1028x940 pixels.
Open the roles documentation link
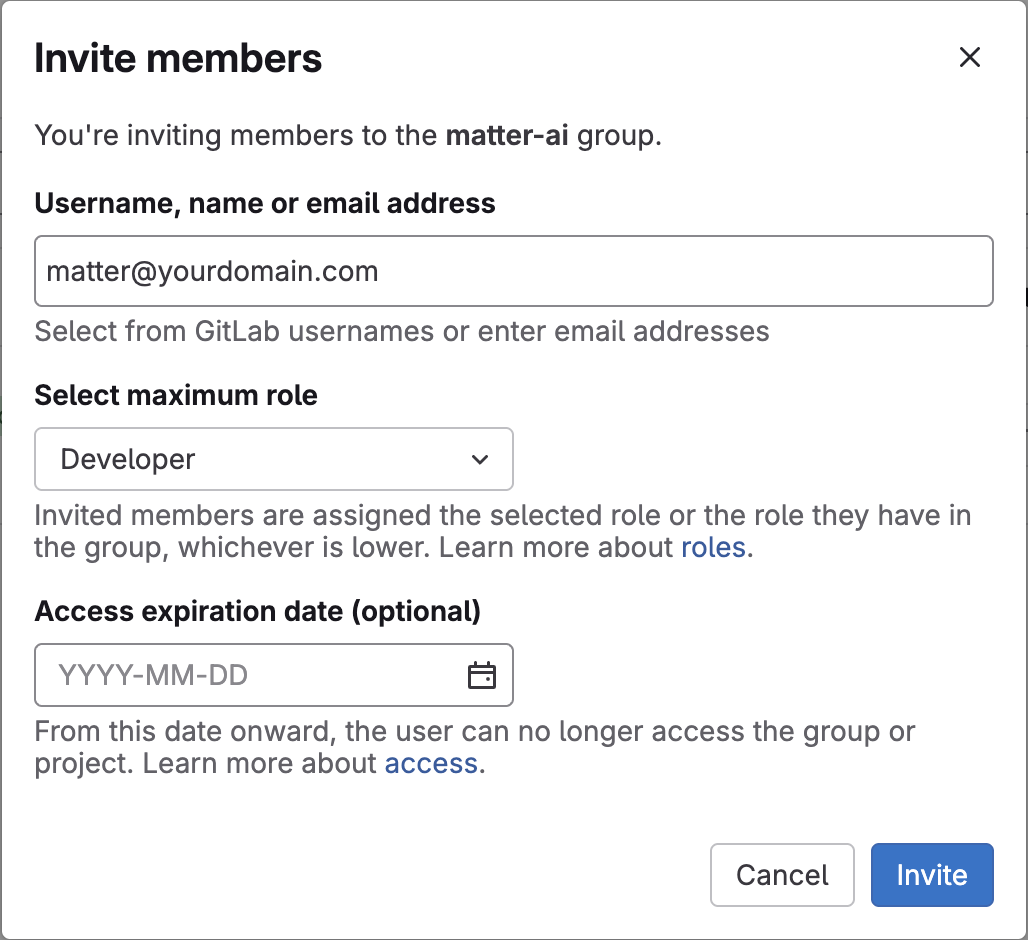(713, 548)
